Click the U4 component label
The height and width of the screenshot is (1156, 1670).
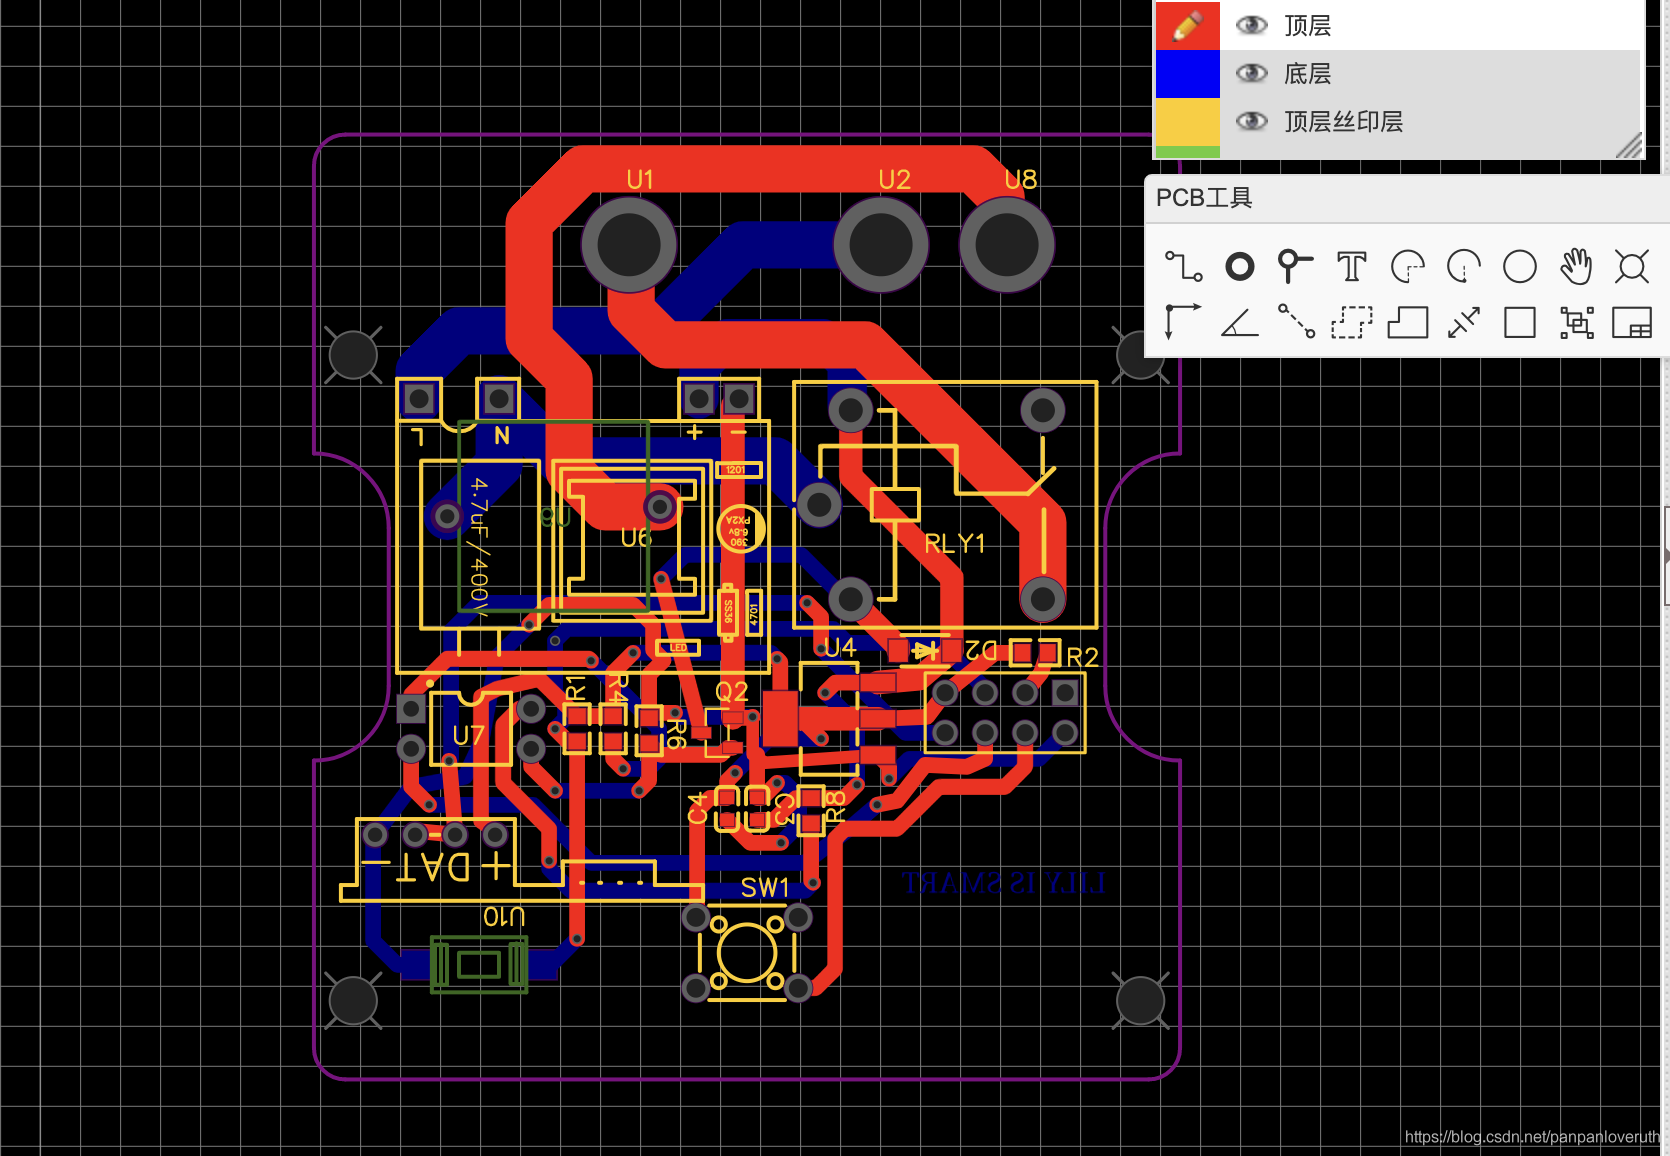tap(840, 648)
